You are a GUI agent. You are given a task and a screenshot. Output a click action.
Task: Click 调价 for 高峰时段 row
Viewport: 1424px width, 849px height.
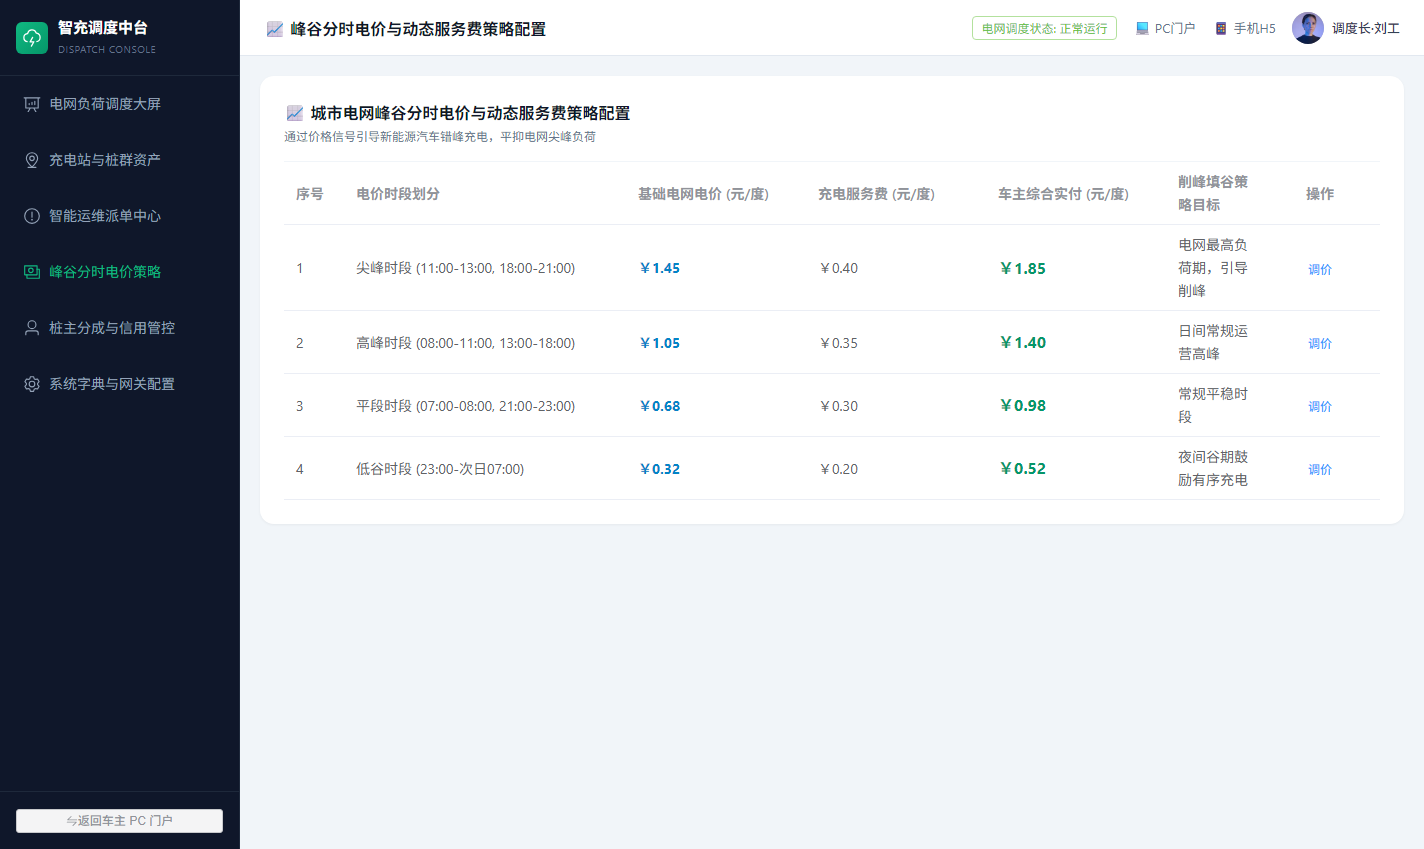click(x=1320, y=343)
